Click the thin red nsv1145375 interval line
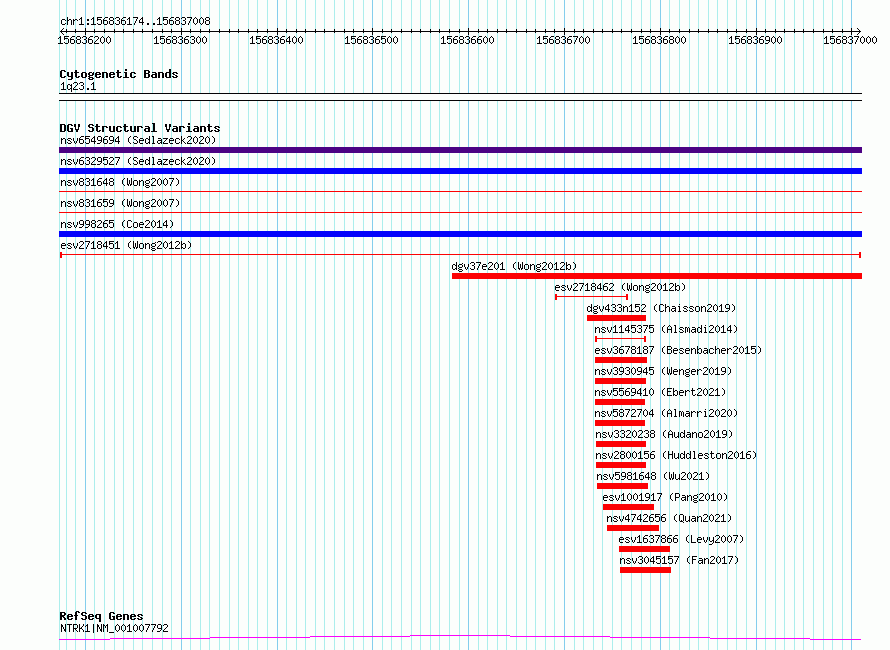Screen dimensions: 890x650 (x=620, y=339)
